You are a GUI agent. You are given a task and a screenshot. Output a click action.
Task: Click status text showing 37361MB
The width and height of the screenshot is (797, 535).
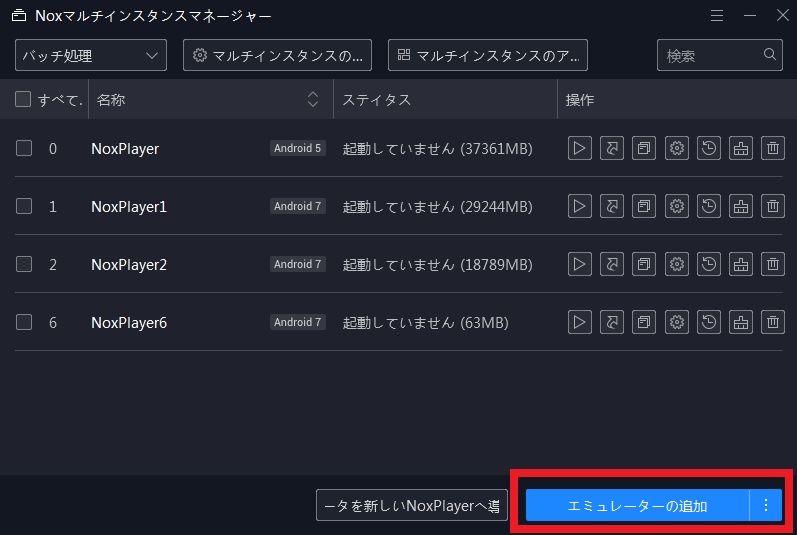(x=438, y=149)
